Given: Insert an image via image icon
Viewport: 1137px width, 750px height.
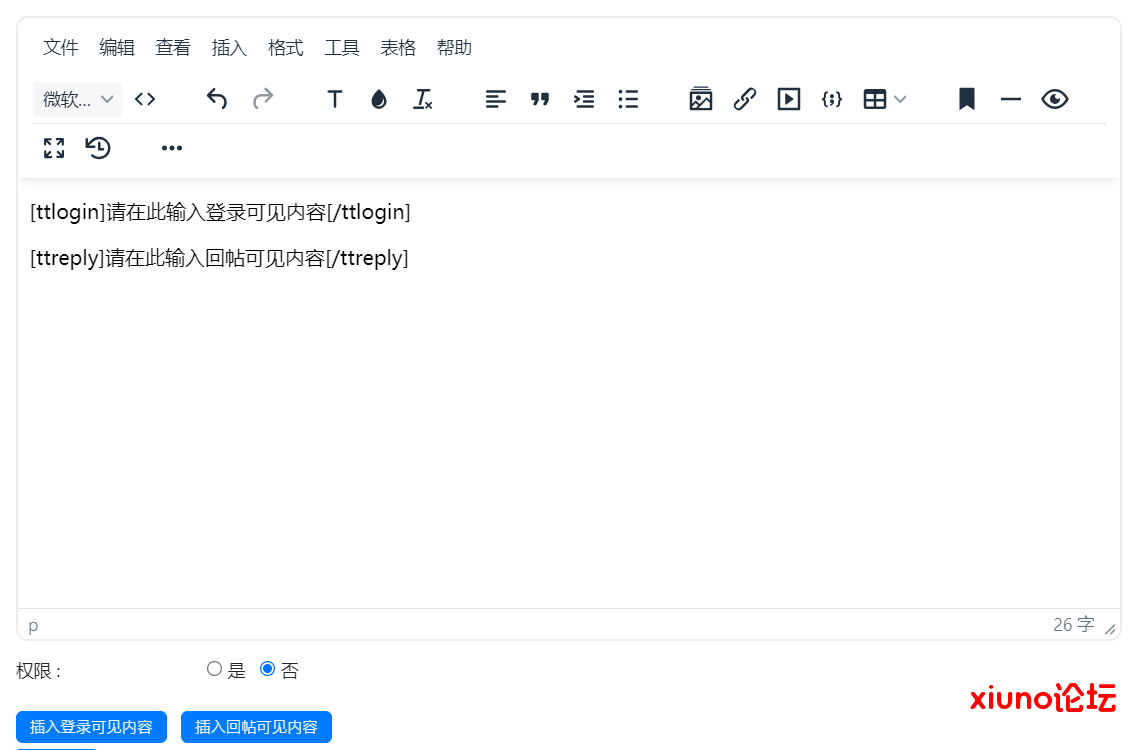Looking at the screenshot, I should (x=700, y=99).
